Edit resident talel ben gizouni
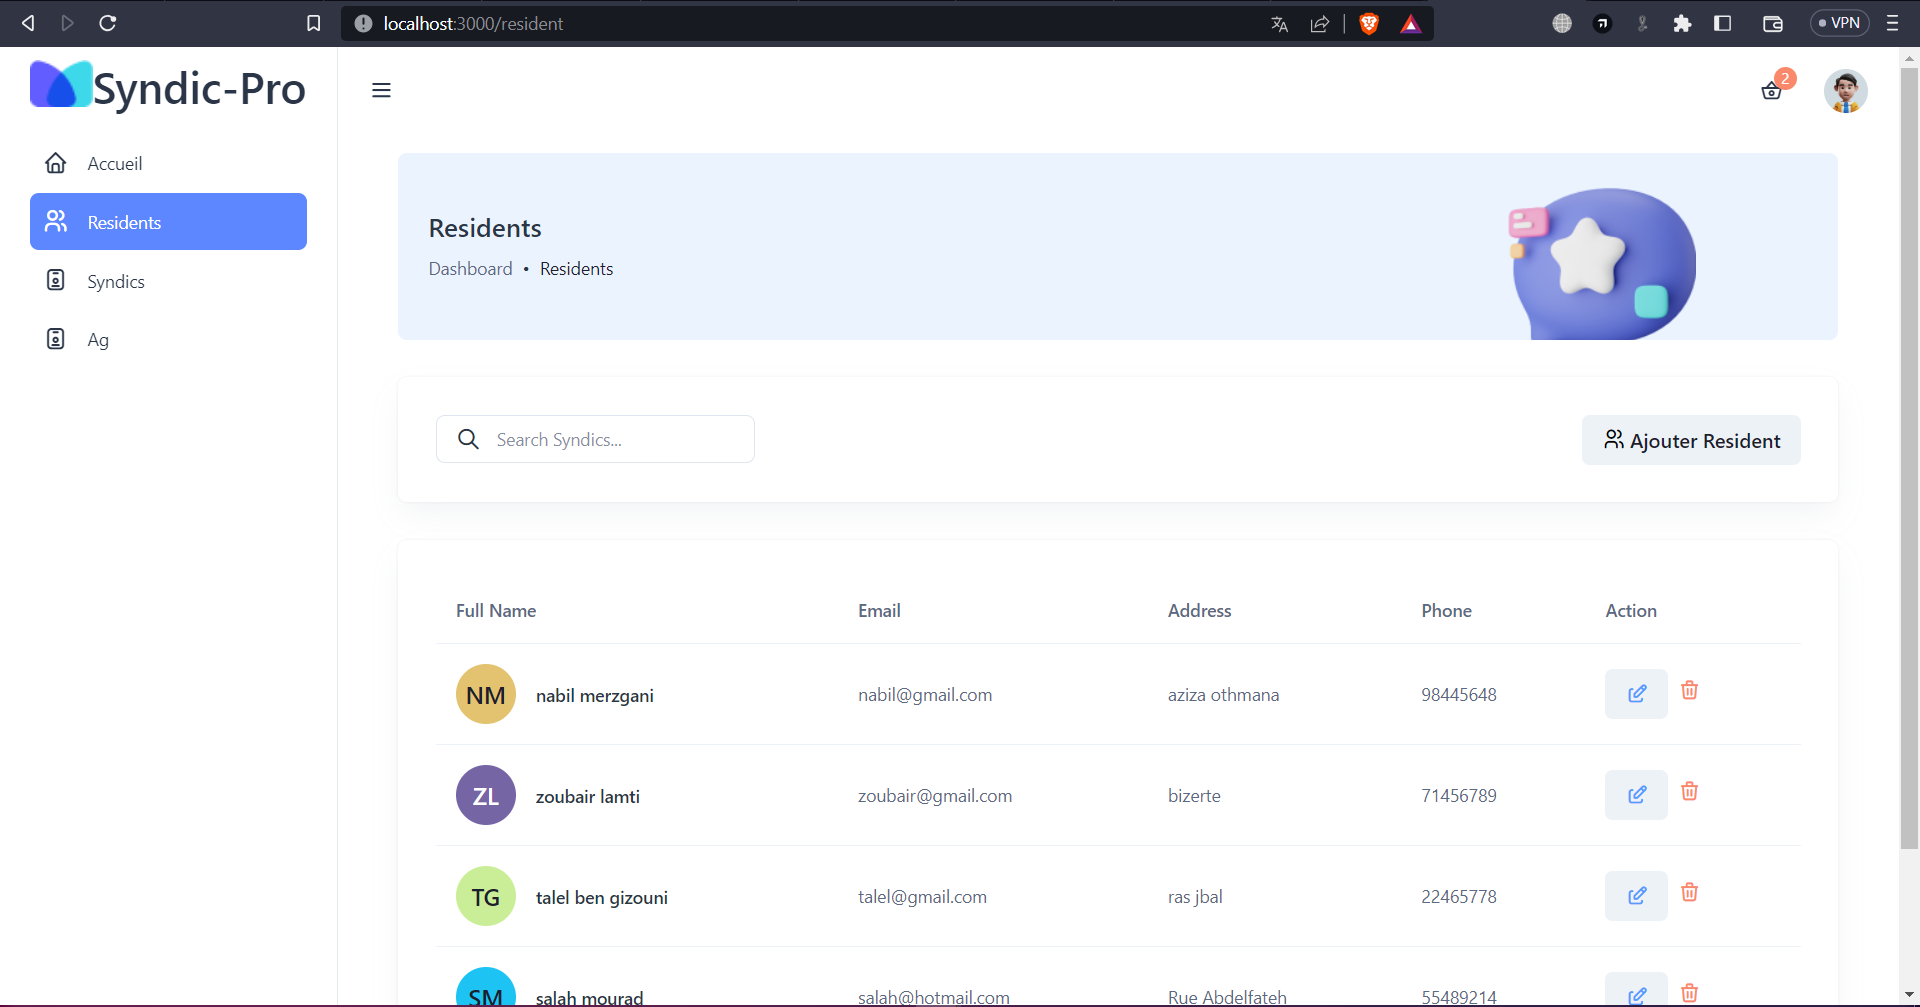Screen dimensions: 1920x1007 tap(1636, 896)
